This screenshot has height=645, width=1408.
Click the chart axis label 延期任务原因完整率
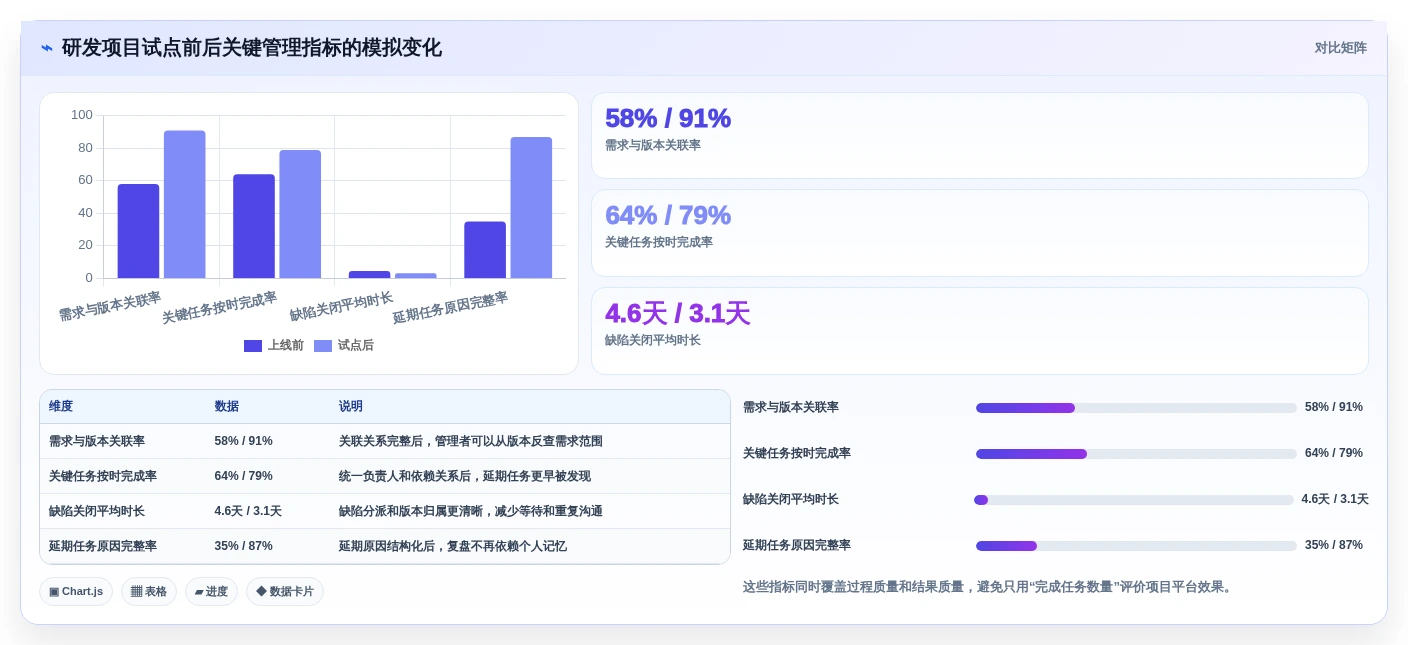click(450, 308)
